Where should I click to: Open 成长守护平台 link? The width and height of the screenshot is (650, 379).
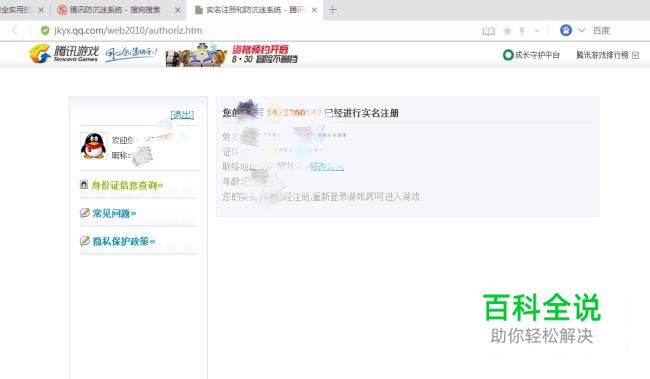537,55
